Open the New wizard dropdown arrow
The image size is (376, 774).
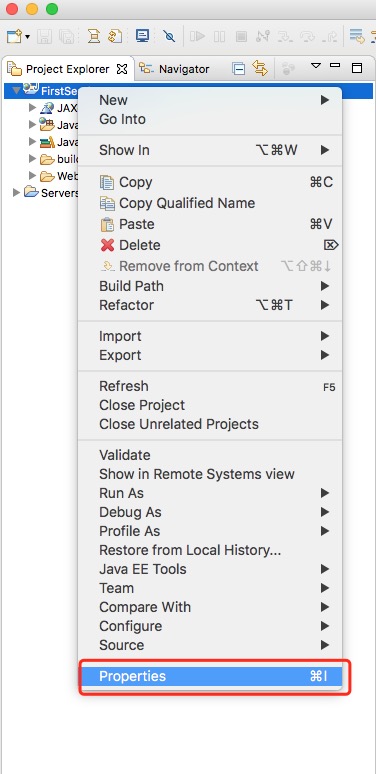point(27,37)
